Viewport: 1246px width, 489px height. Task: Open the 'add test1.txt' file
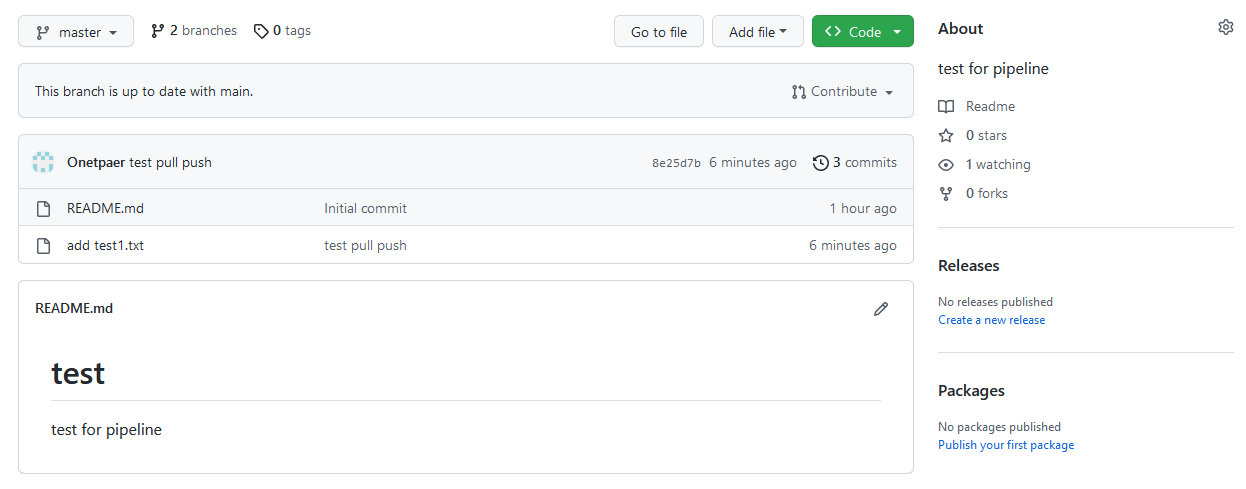click(105, 245)
